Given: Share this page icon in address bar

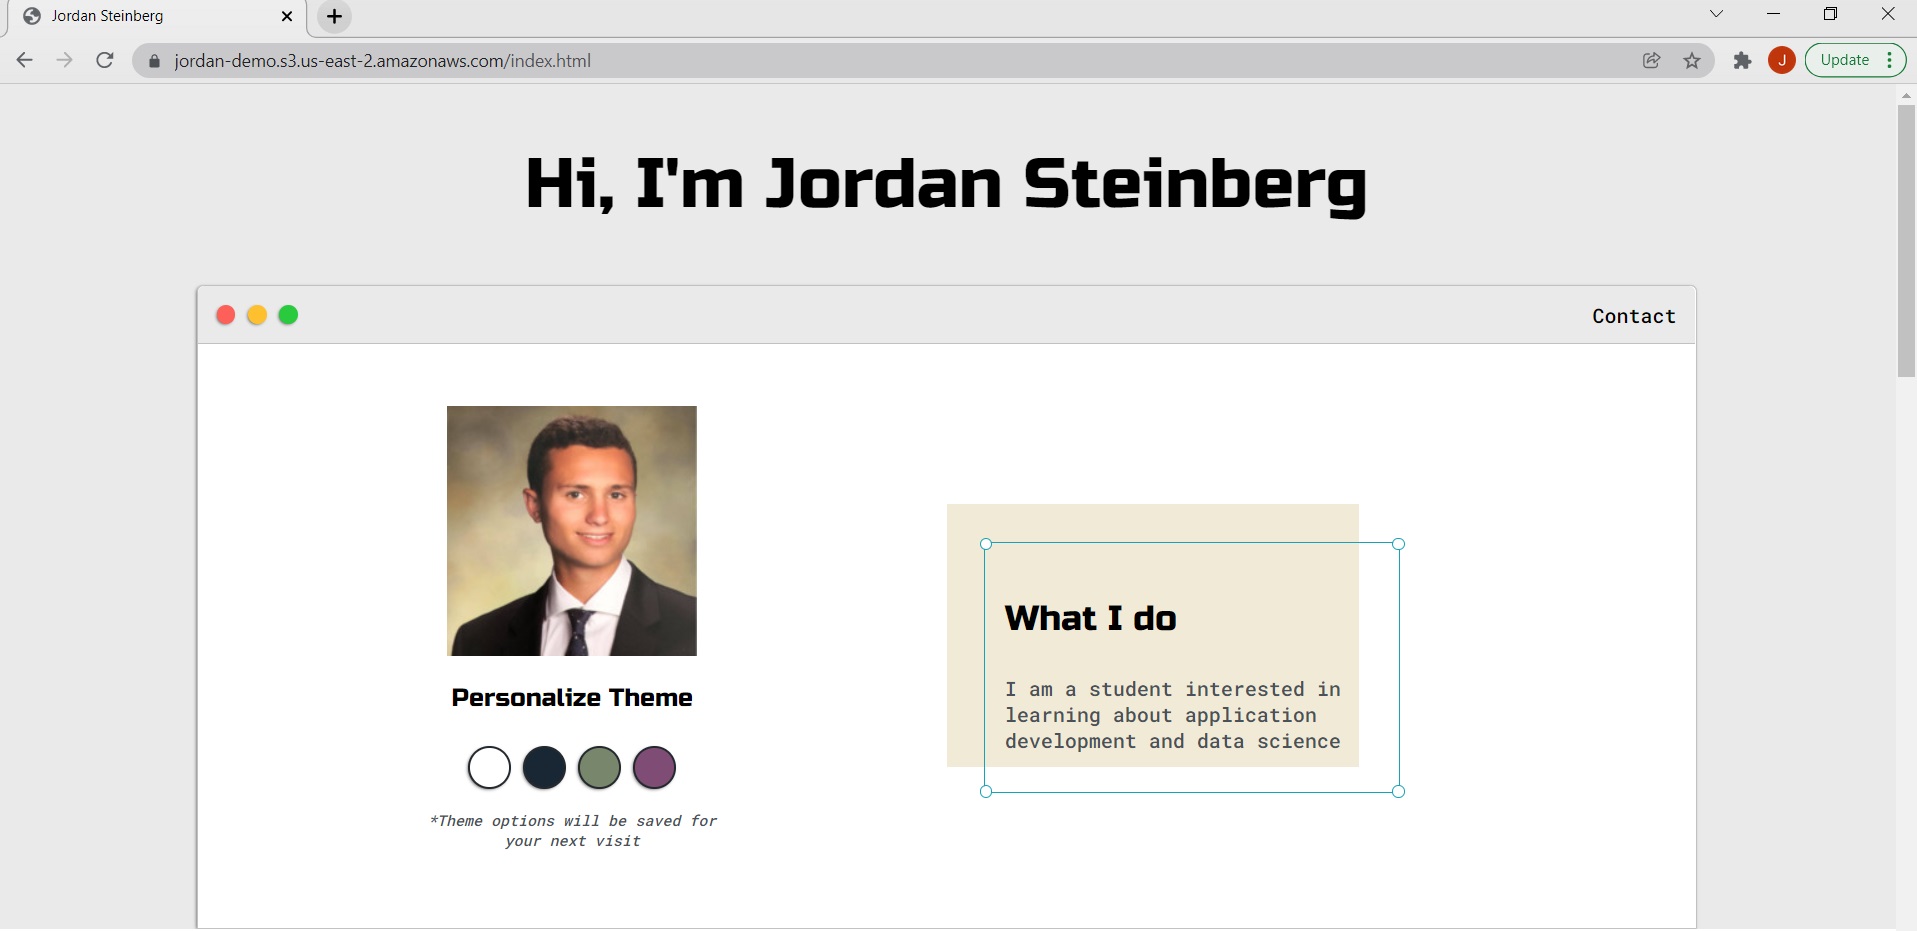Looking at the screenshot, I should [x=1652, y=60].
